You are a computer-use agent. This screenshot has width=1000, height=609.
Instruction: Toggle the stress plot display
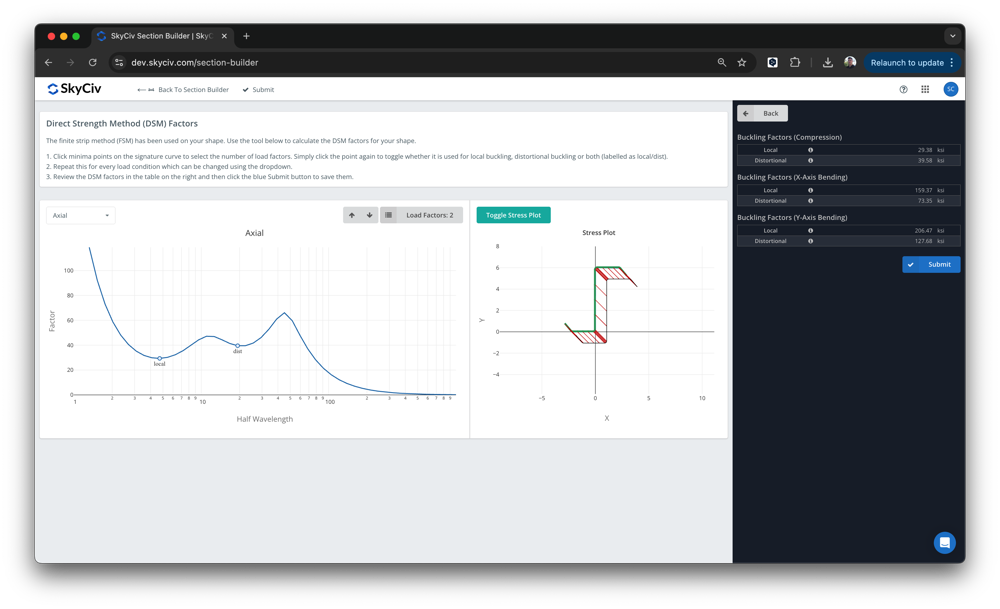pyautogui.click(x=513, y=215)
